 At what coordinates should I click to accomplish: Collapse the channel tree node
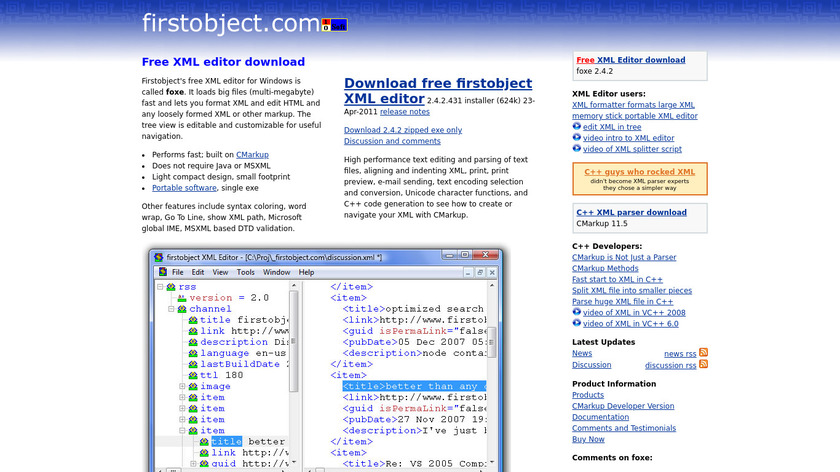point(171,309)
